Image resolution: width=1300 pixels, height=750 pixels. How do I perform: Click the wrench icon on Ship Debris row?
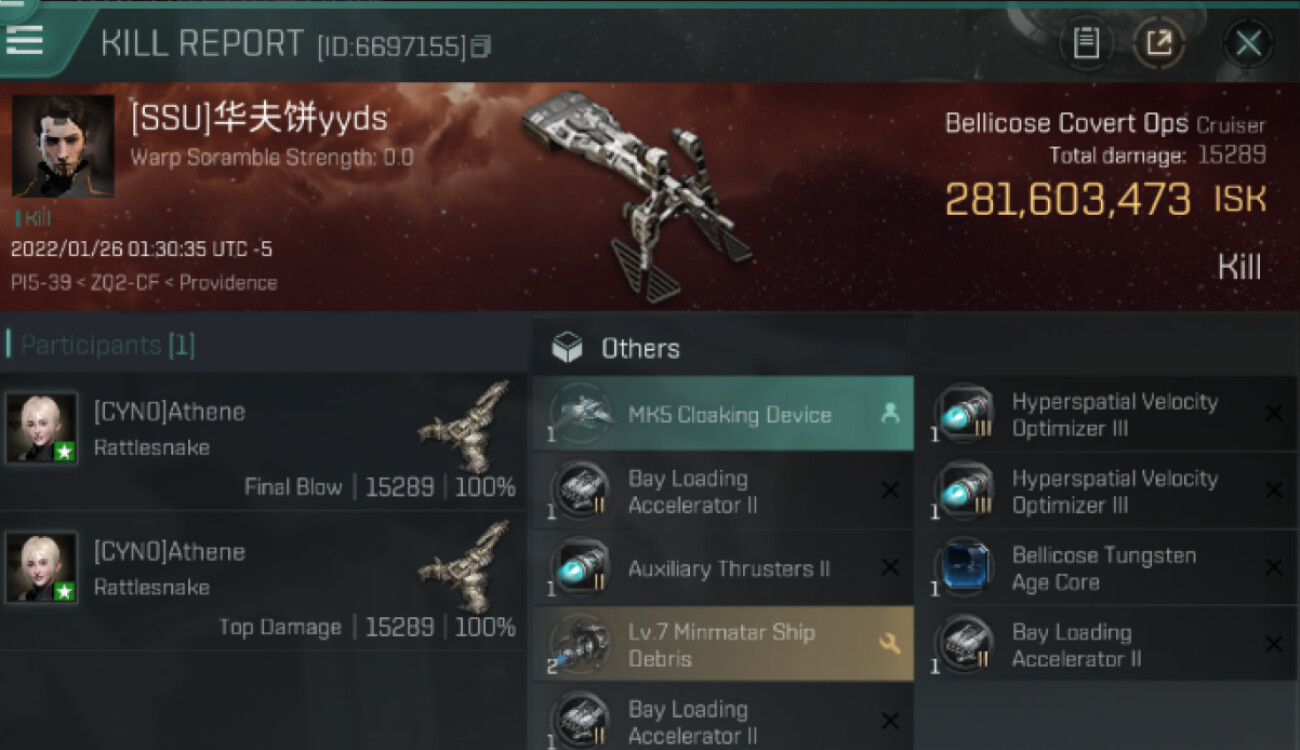[x=889, y=644]
